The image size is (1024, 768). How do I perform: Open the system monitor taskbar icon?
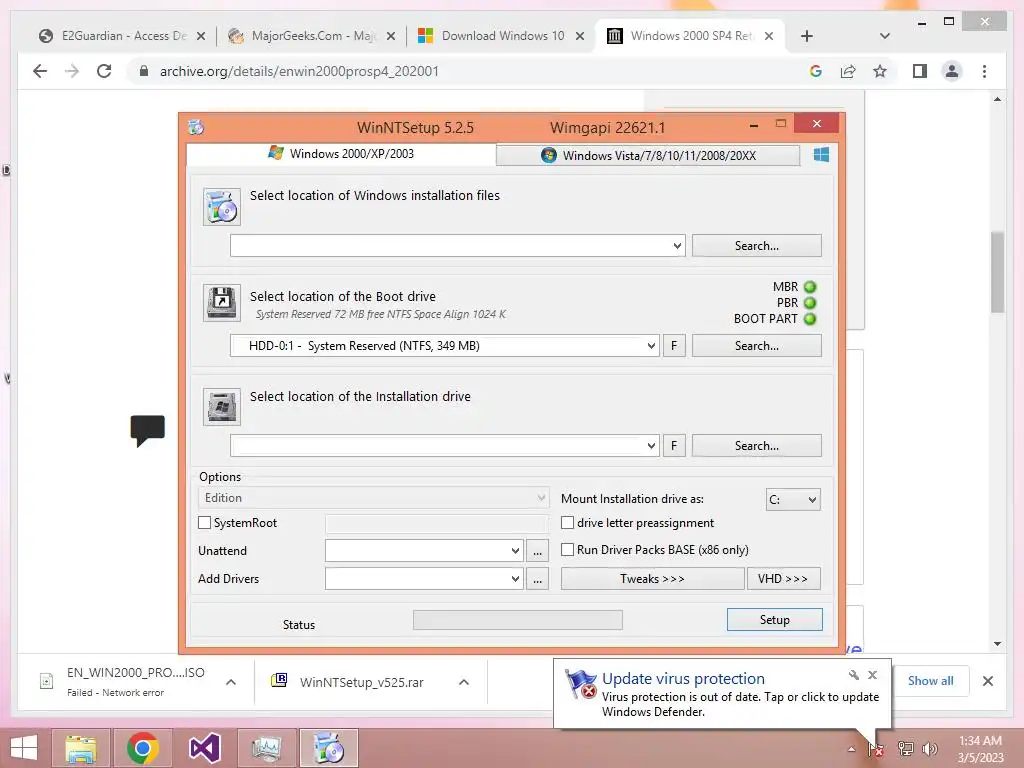pyautogui.click(x=266, y=748)
